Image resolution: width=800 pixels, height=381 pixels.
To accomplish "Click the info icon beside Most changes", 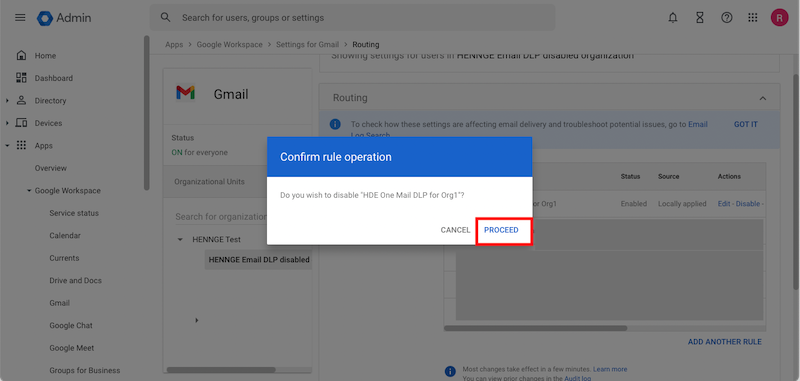I will point(450,371).
